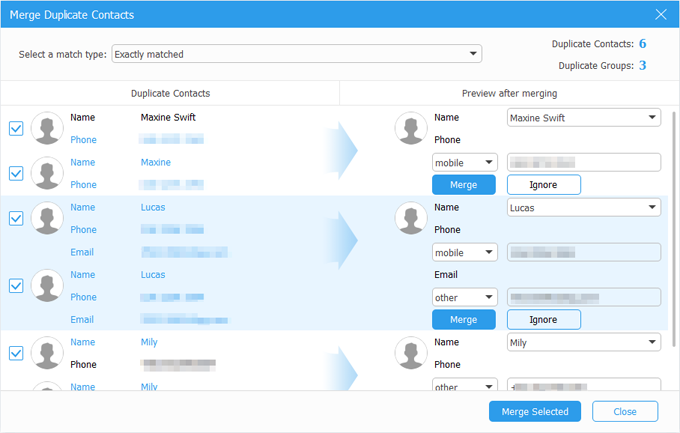Uncheck the Maxine Swift contact checkbox
680x433 pixels.
tap(16, 128)
